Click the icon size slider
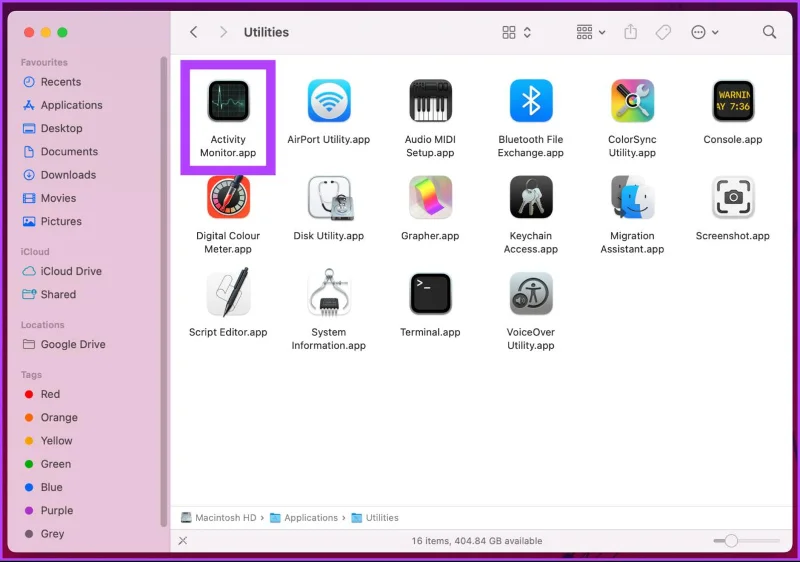800x562 pixels. pyautogui.click(x=746, y=541)
